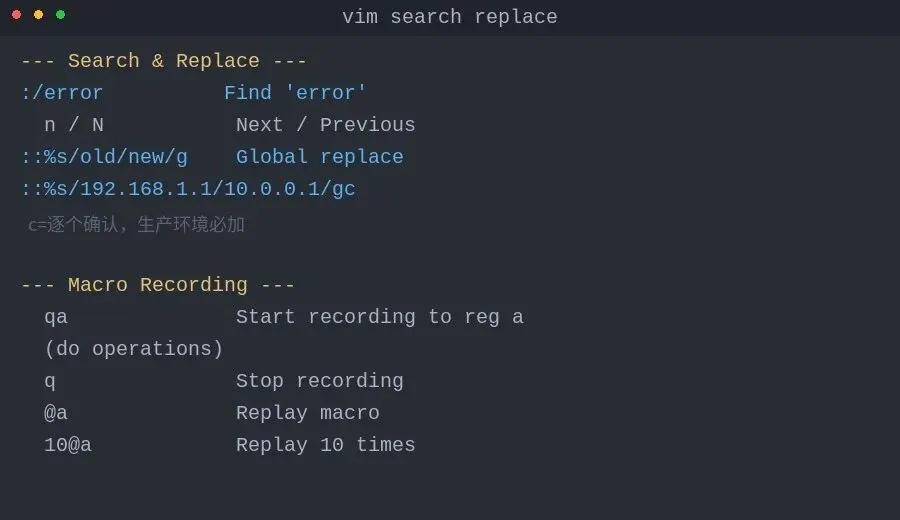Image resolution: width=900 pixels, height=520 pixels.
Task: Click the '--- Macro Recording ---' heading
Action: coord(158,285)
